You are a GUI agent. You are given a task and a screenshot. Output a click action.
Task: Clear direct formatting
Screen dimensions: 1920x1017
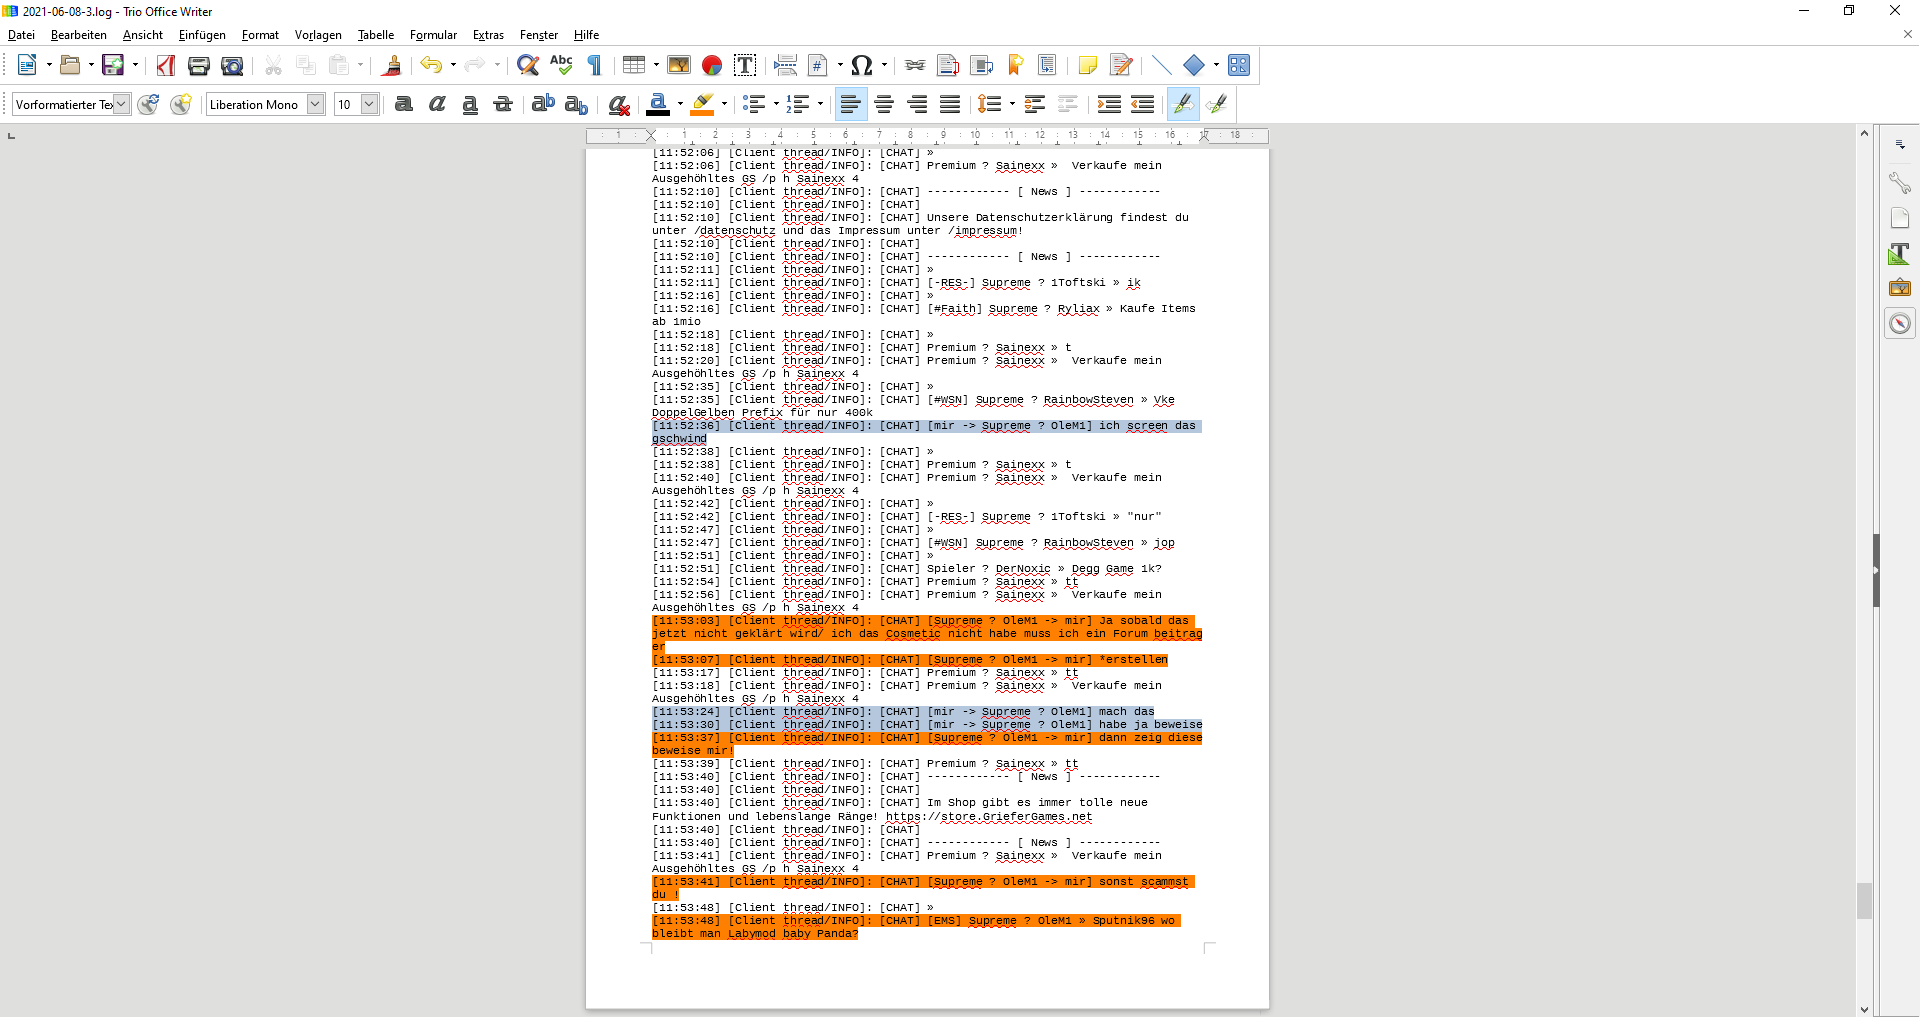tap(619, 104)
